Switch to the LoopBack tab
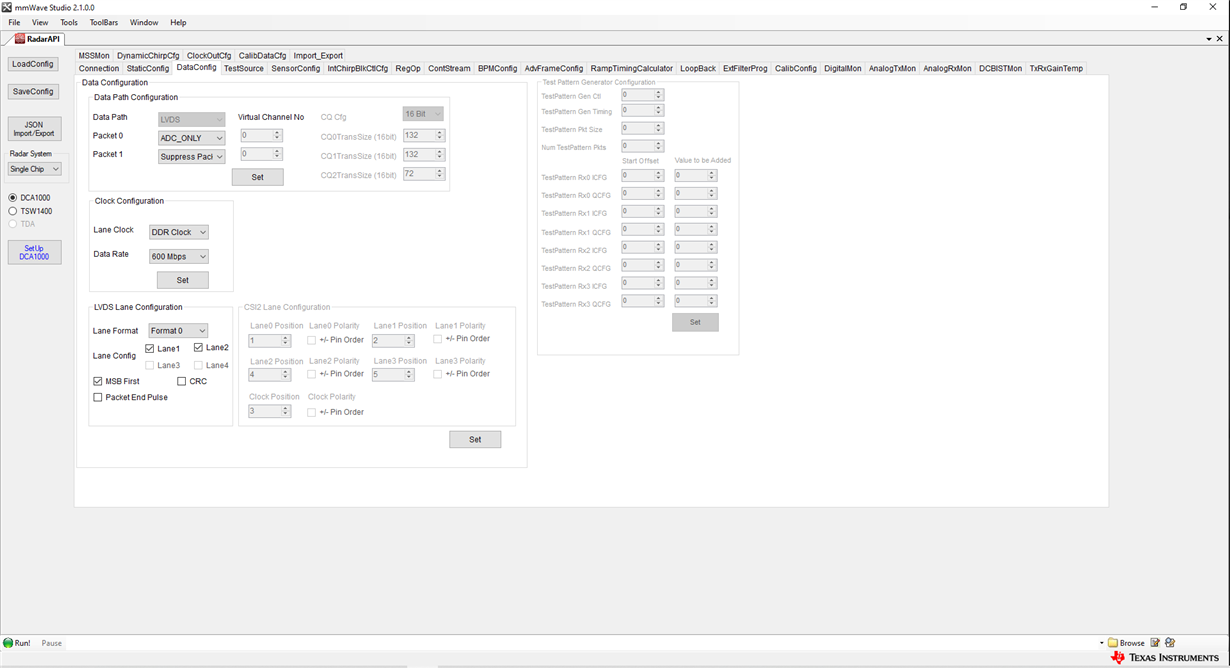This screenshot has width=1230, height=668. [x=698, y=69]
